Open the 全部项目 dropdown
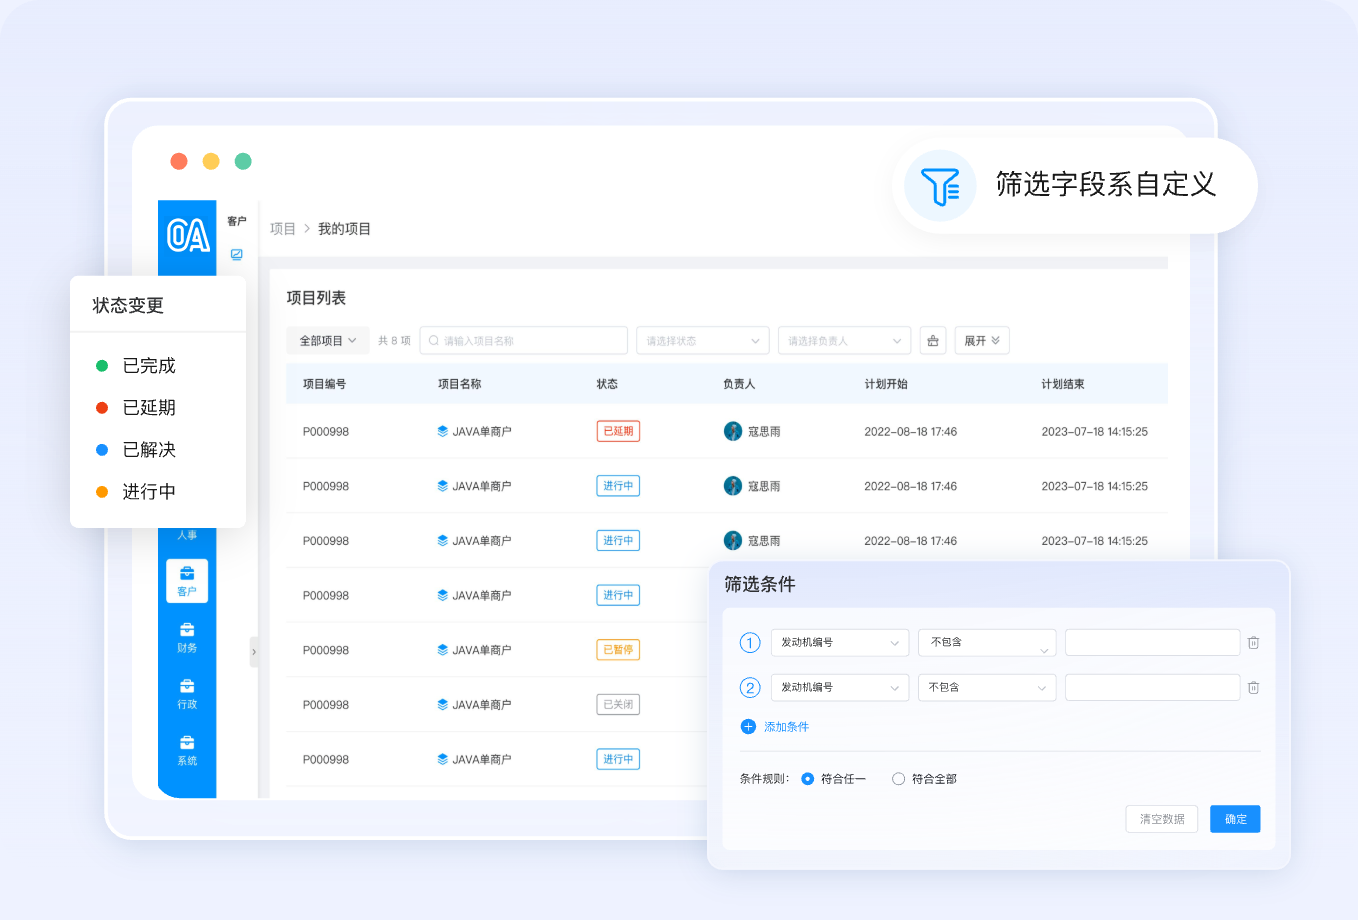The image size is (1358, 920). [328, 341]
